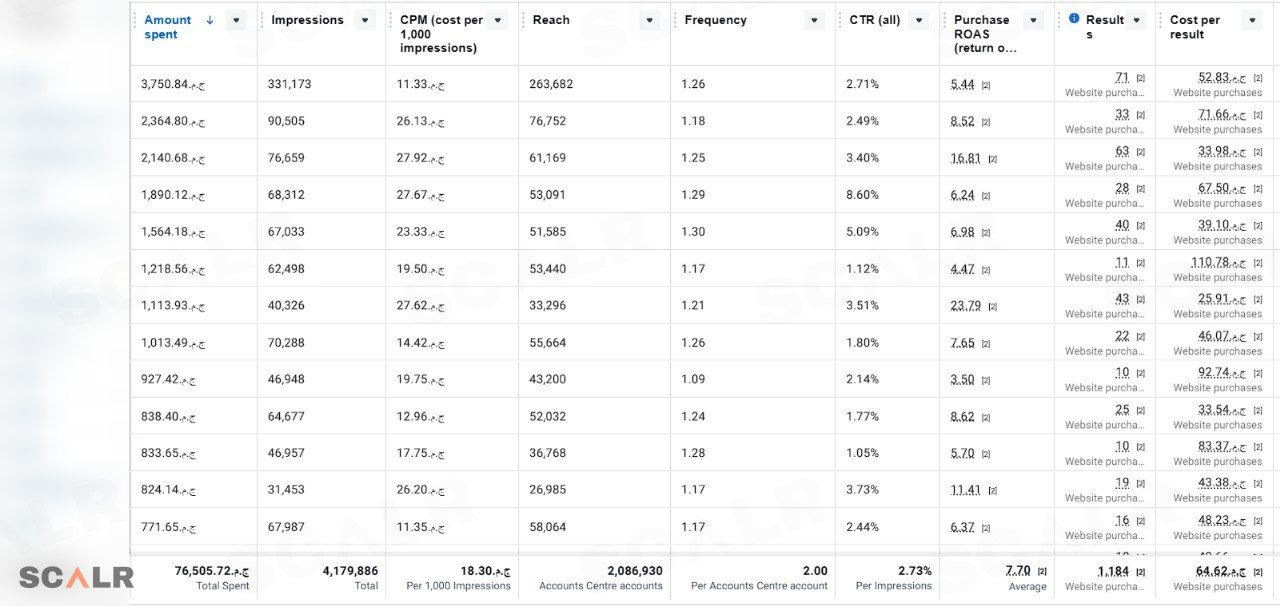
Task: Click the [2] footnote icon beside 71 results
Action: point(1140,78)
